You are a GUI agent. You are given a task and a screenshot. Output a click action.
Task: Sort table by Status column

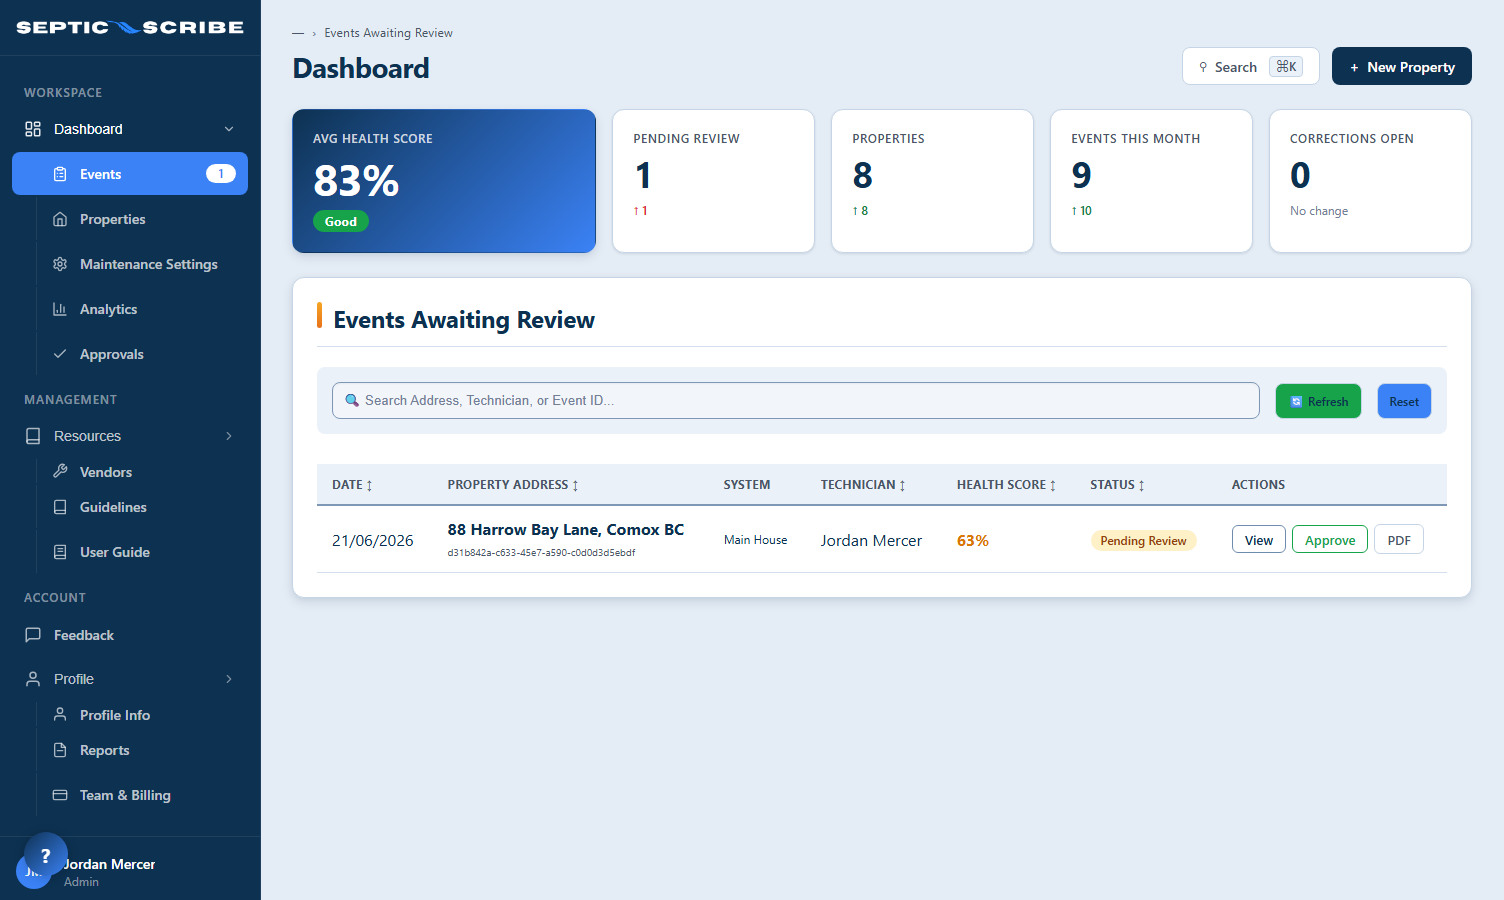coord(1117,485)
